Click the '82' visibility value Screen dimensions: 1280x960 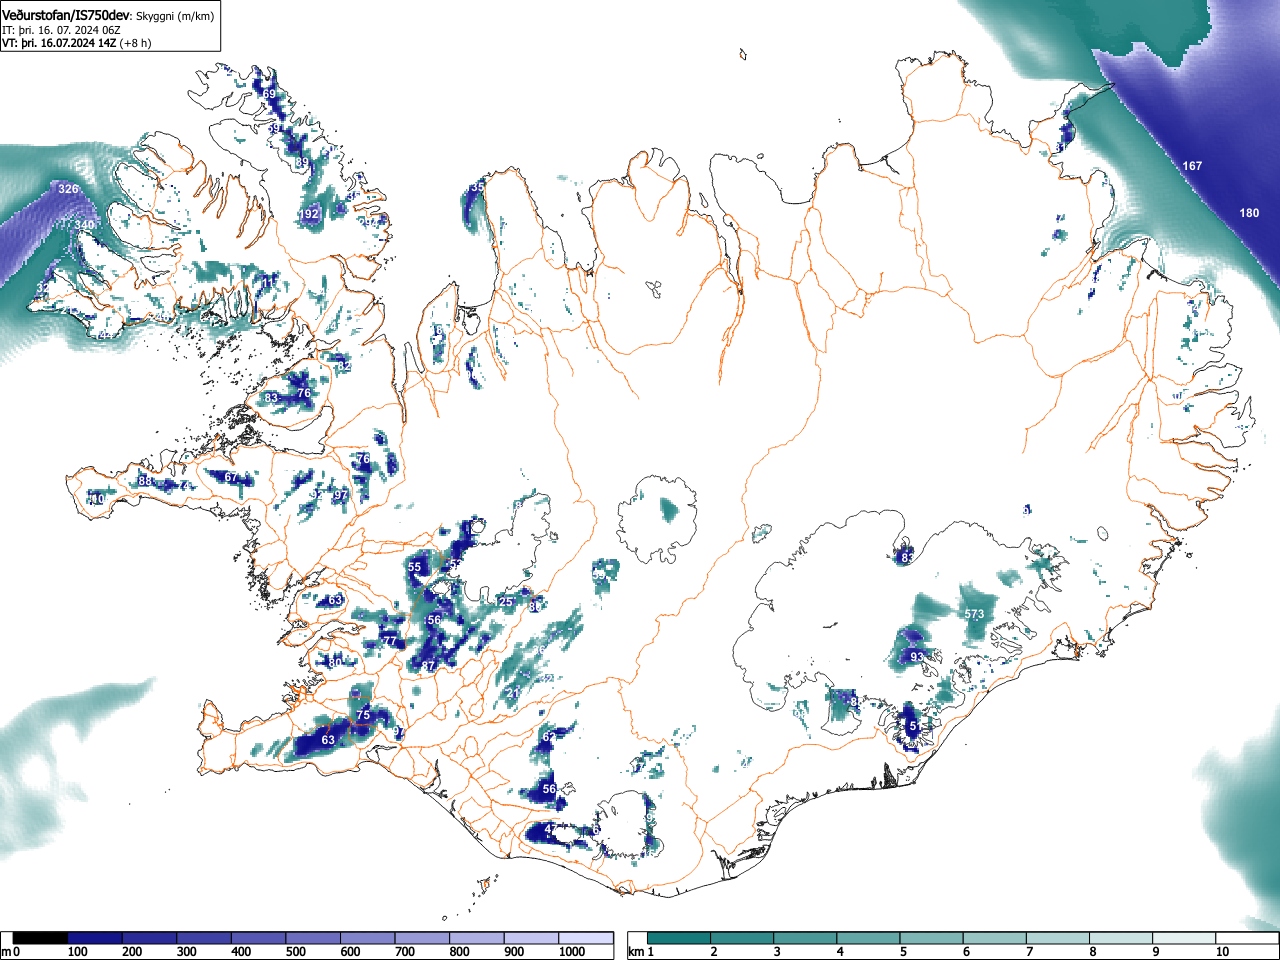[x=344, y=367]
